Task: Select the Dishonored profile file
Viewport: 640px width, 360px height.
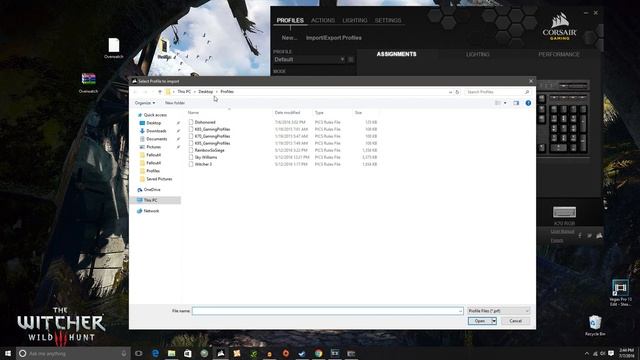Action: (205, 122)
